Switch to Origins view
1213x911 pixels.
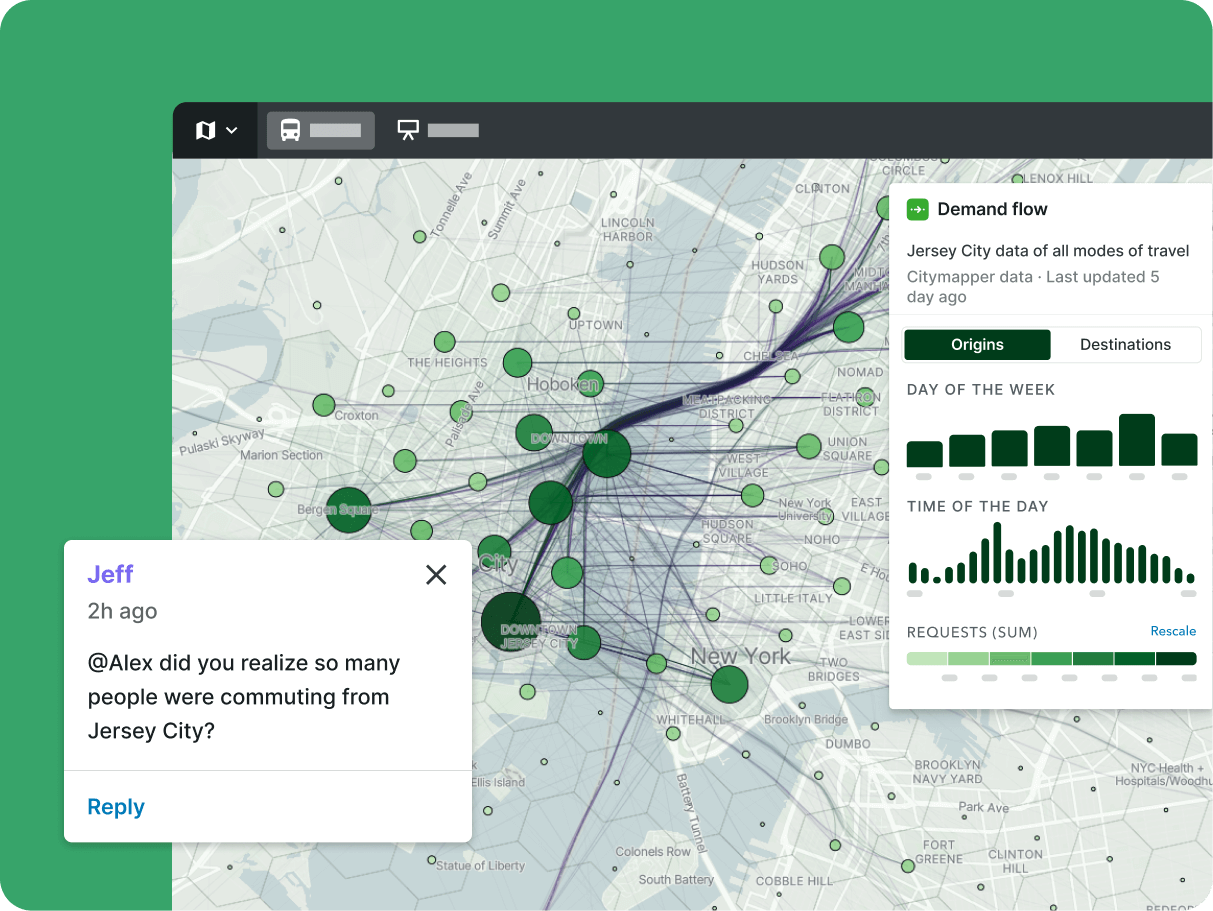click(x=977, y=345)
